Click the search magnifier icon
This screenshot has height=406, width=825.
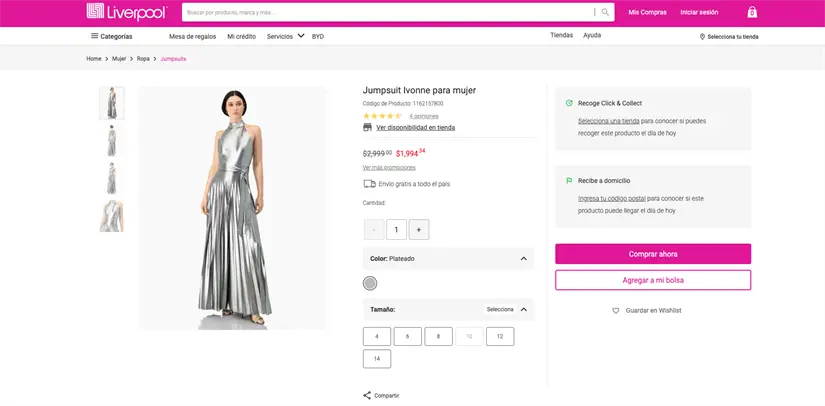(605, 12)
